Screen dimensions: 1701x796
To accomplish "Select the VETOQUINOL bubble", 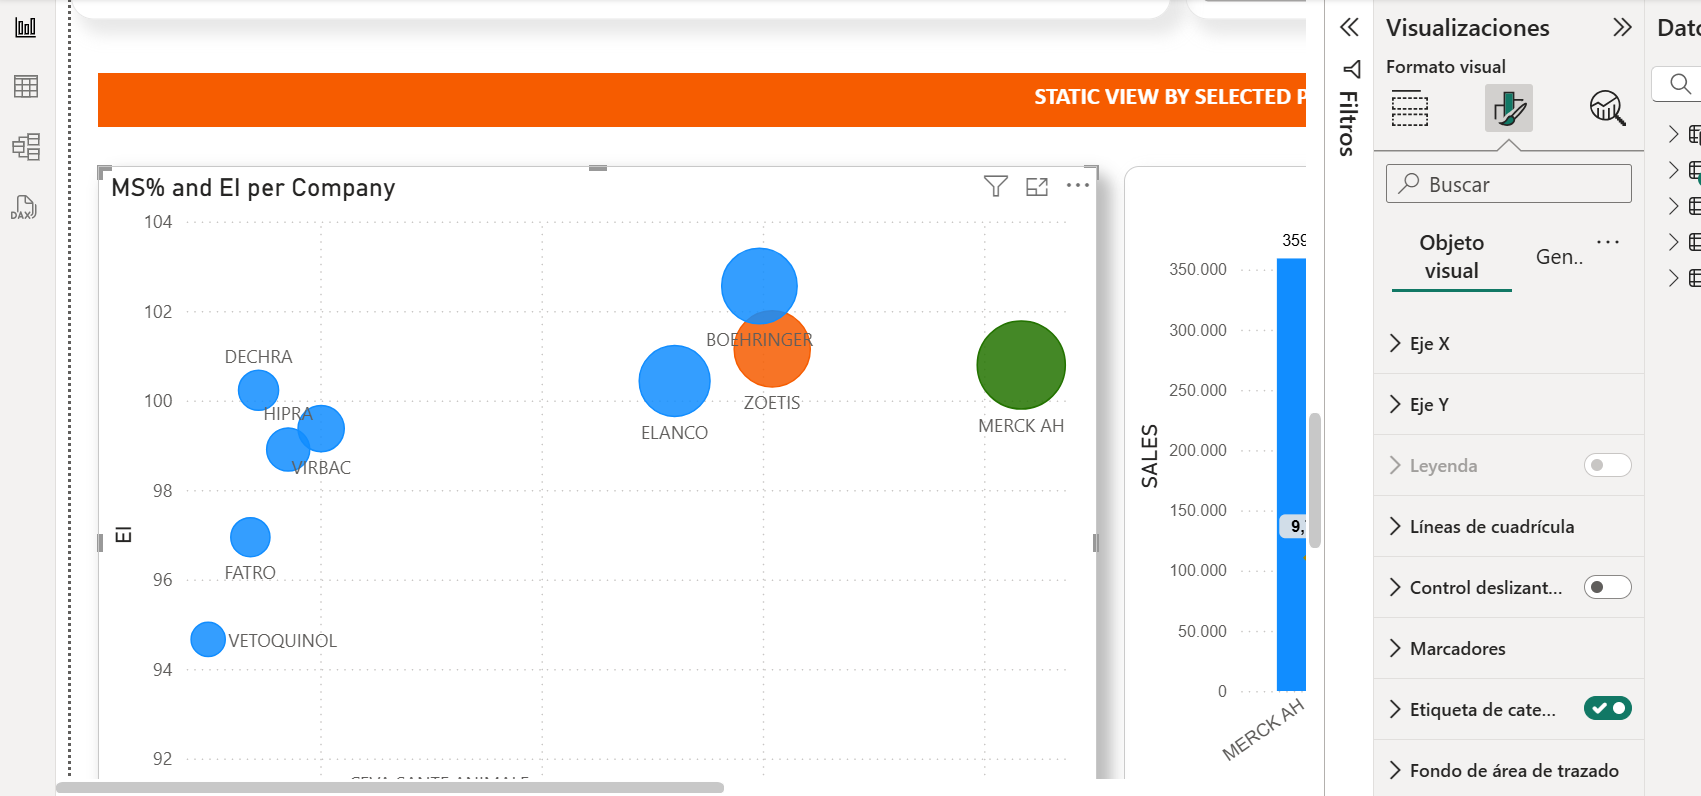I will (208, 639).
